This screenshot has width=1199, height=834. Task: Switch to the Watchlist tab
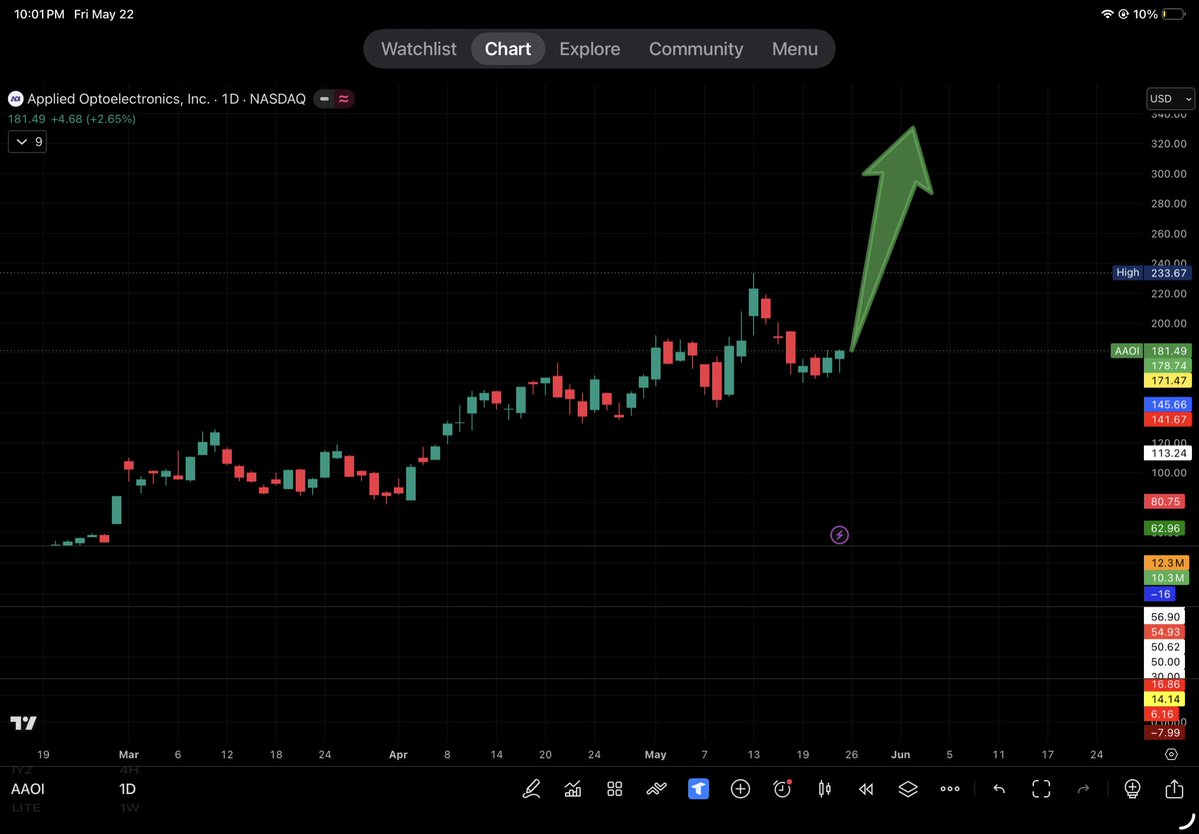pos(418,49)
